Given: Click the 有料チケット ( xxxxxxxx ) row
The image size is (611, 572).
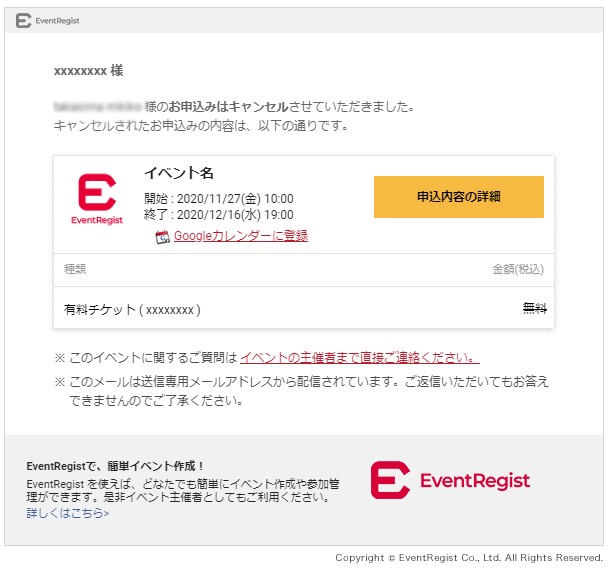Looking at the screenshot, I should point(304,309).
